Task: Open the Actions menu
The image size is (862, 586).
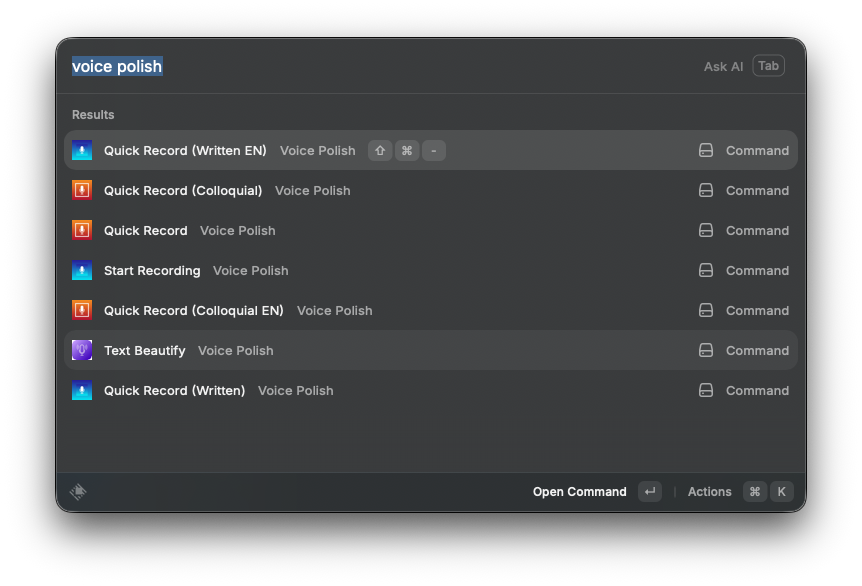Action: point(709,491)
